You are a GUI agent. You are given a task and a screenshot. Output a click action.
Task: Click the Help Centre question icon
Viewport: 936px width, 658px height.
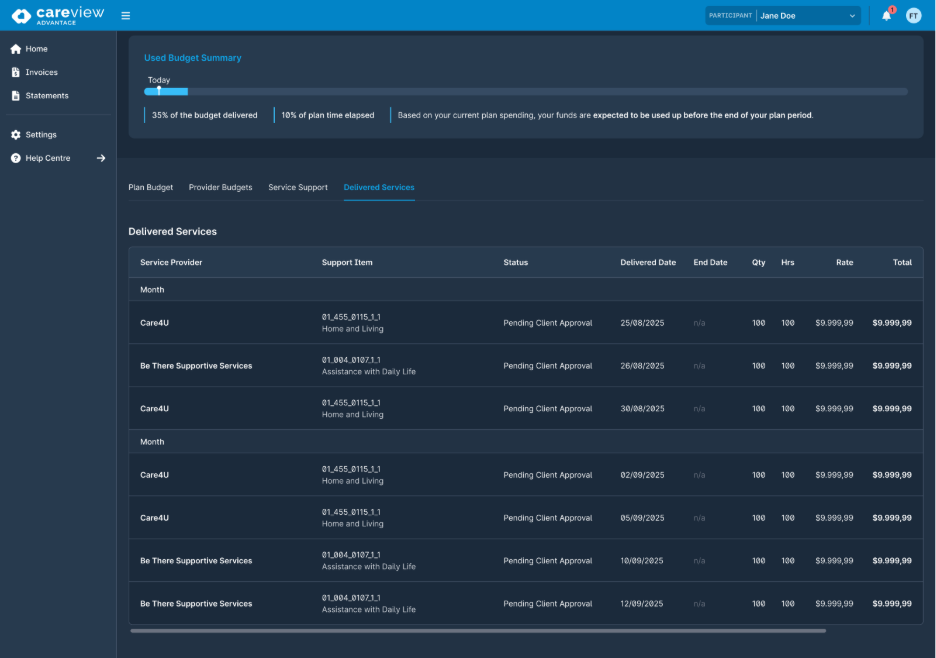pos(16,158)
